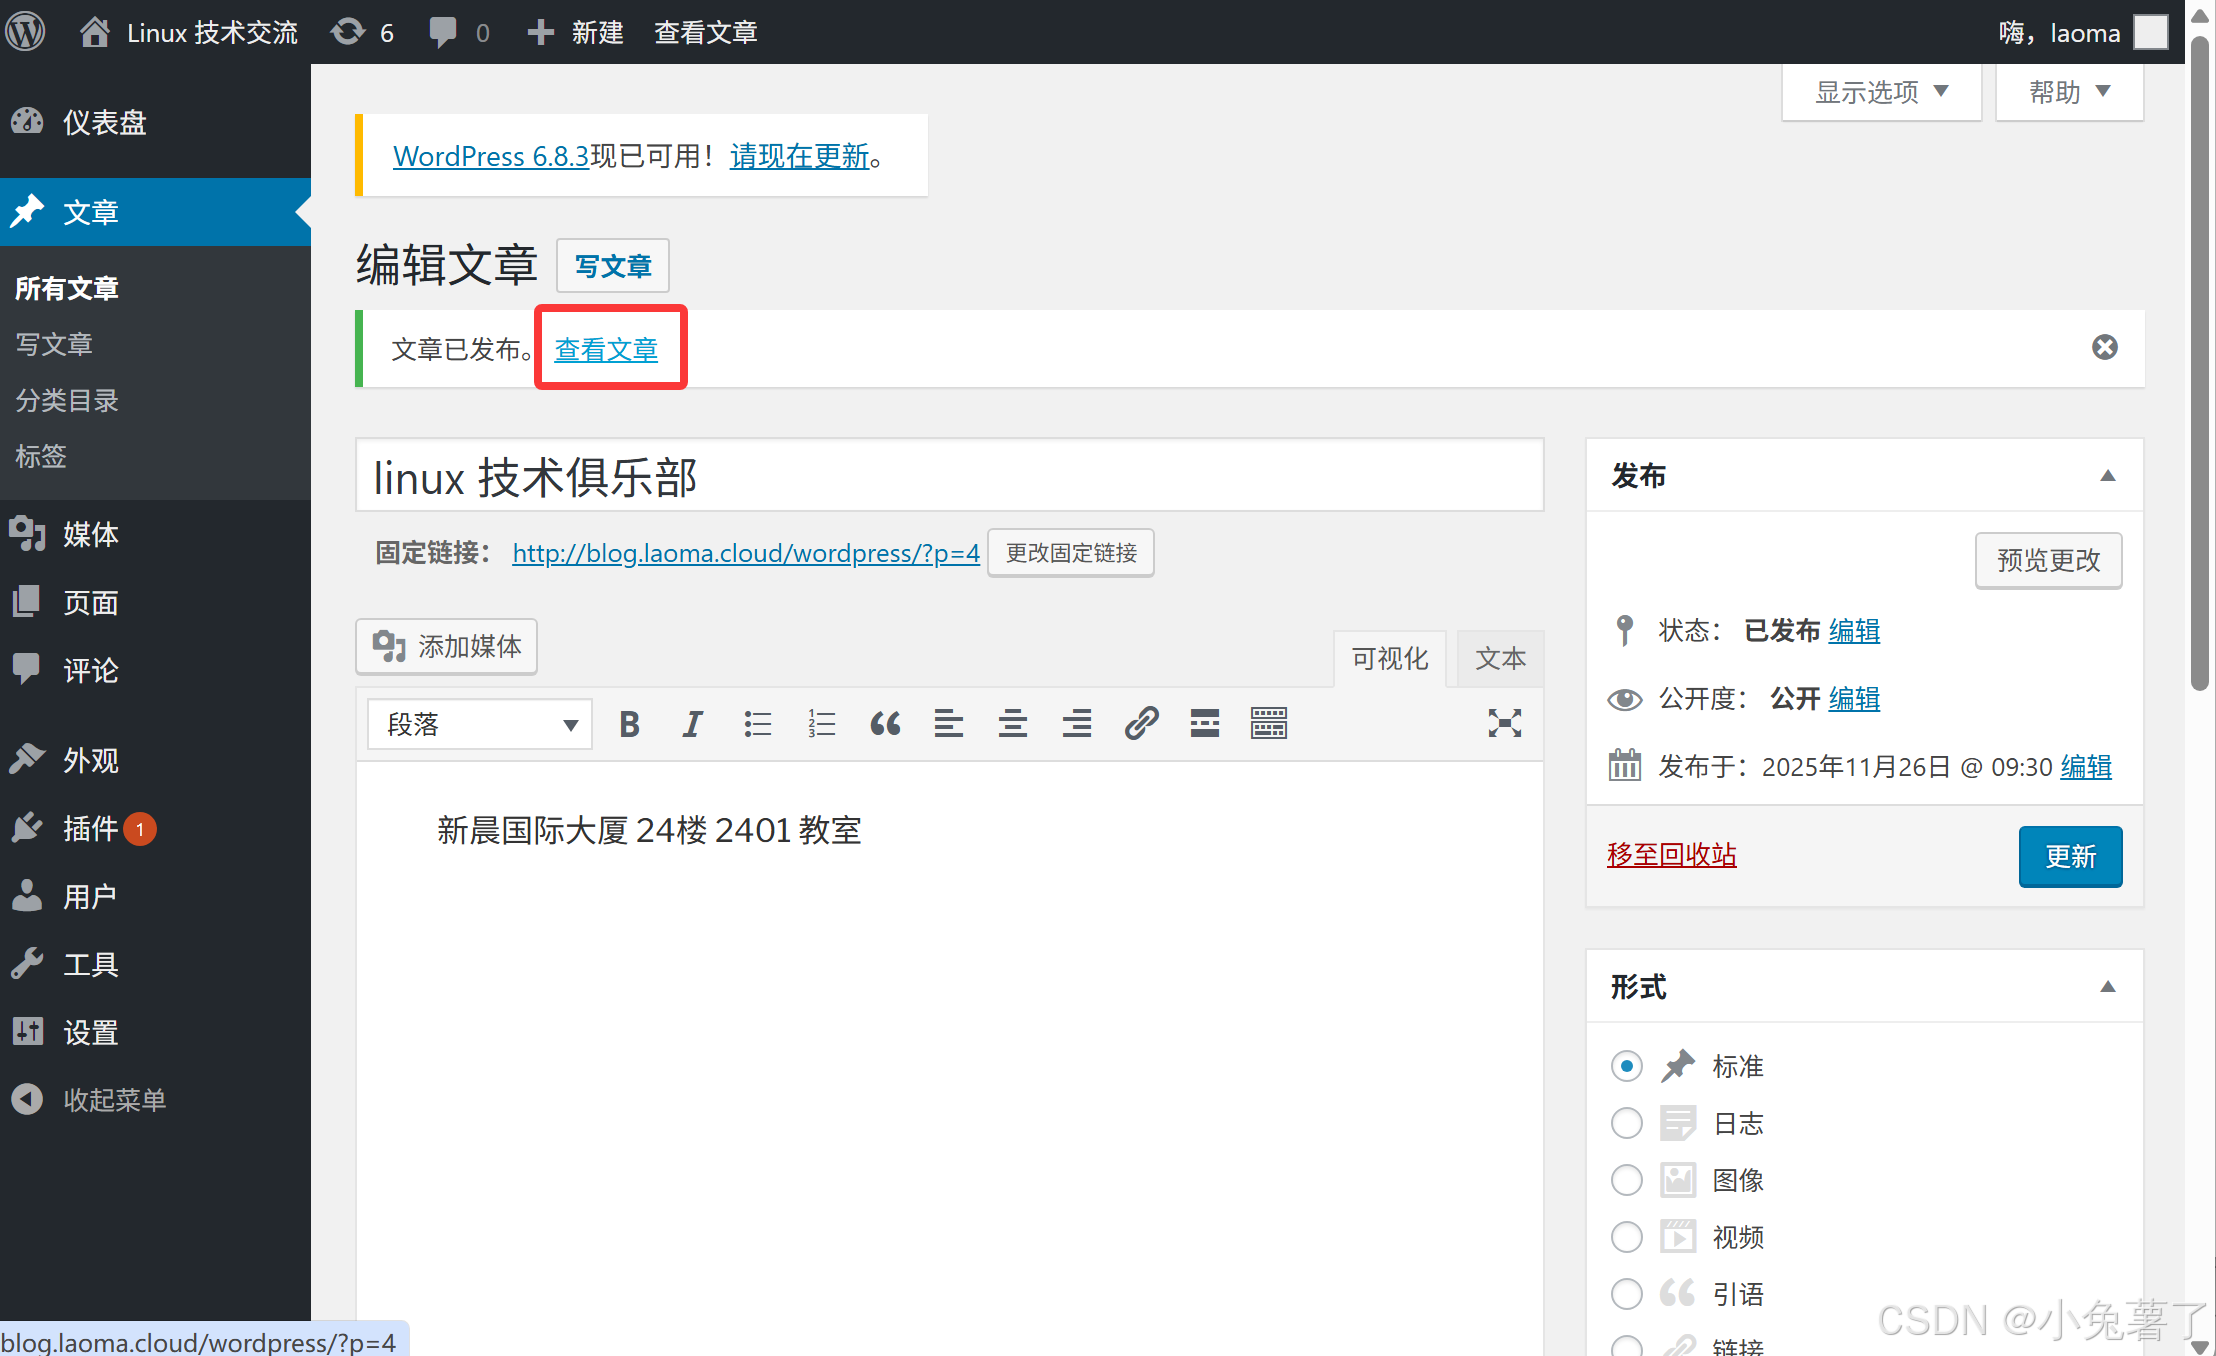Viewport: 2216px width, 1356px height.
Task: Open the 查看文章 link in notice
Action: coord(606,350)
